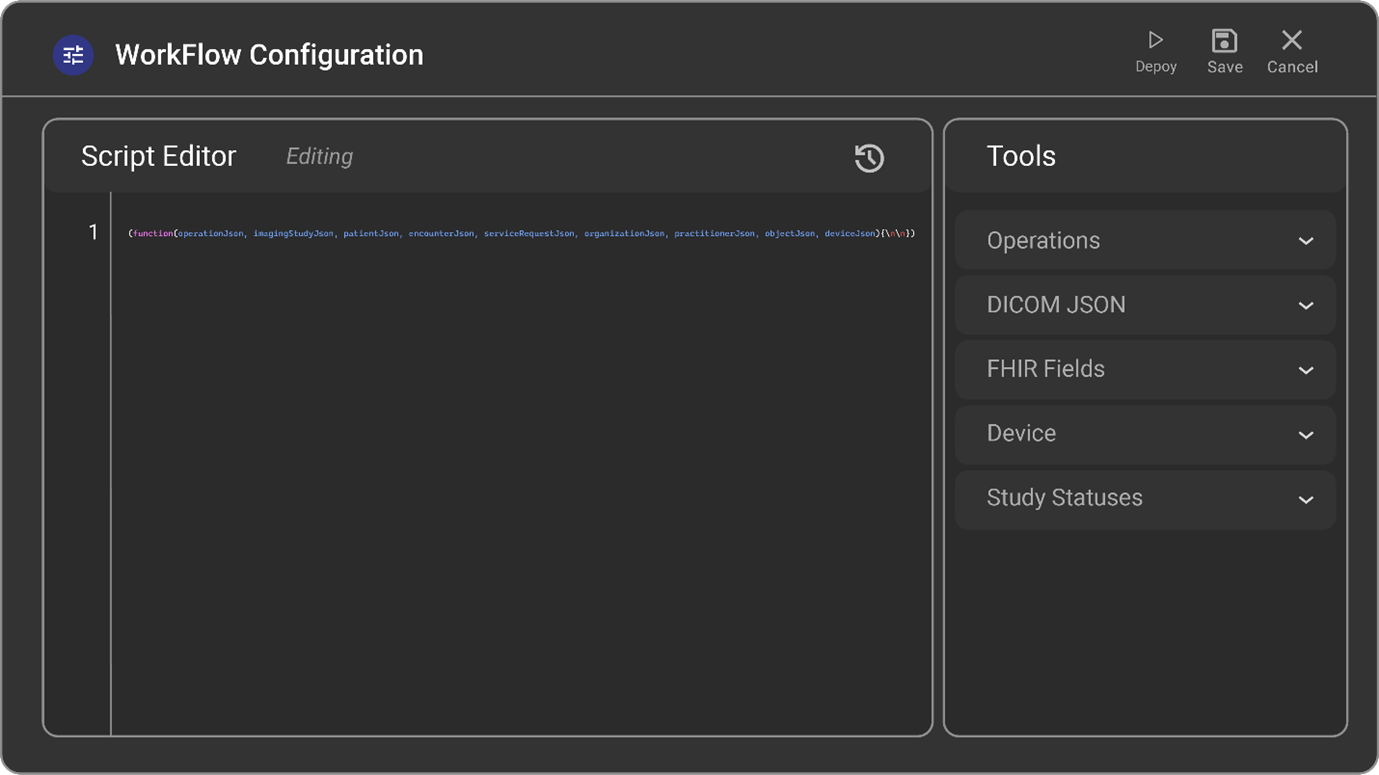Open the DICOM JSON section label
The image size is (1379, 775).
coord(1055,305)
